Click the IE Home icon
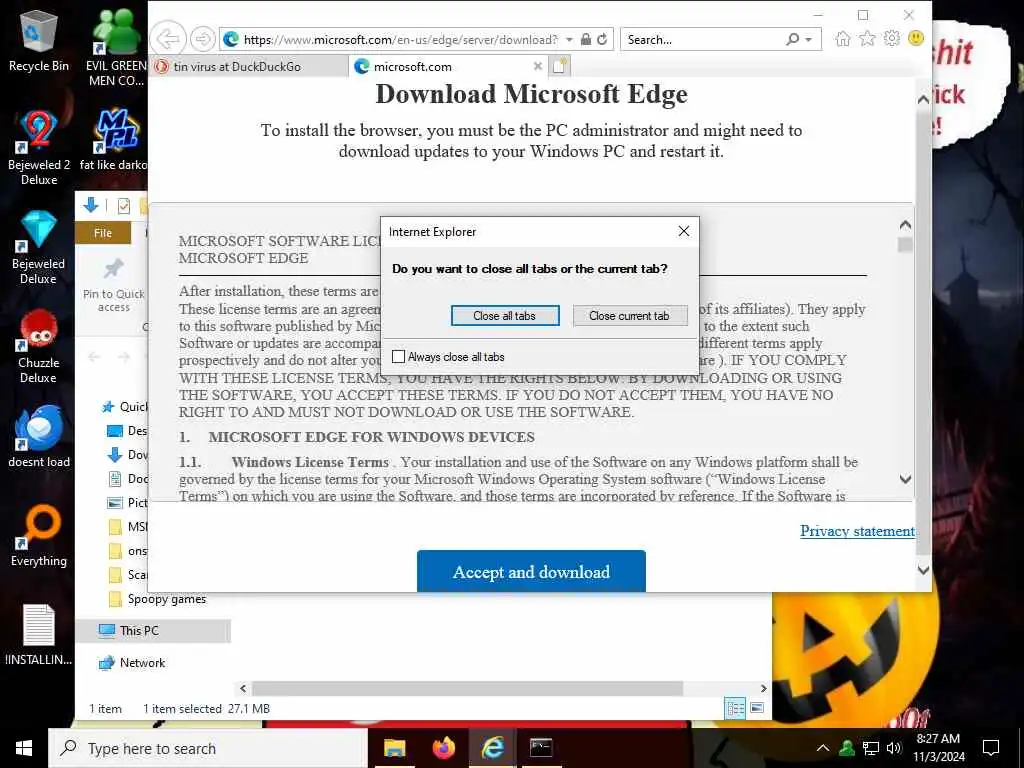 (x=843, y=39)
